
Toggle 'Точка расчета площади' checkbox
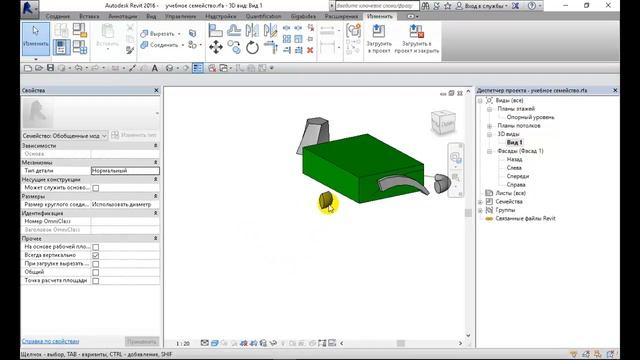click(96, 281)
